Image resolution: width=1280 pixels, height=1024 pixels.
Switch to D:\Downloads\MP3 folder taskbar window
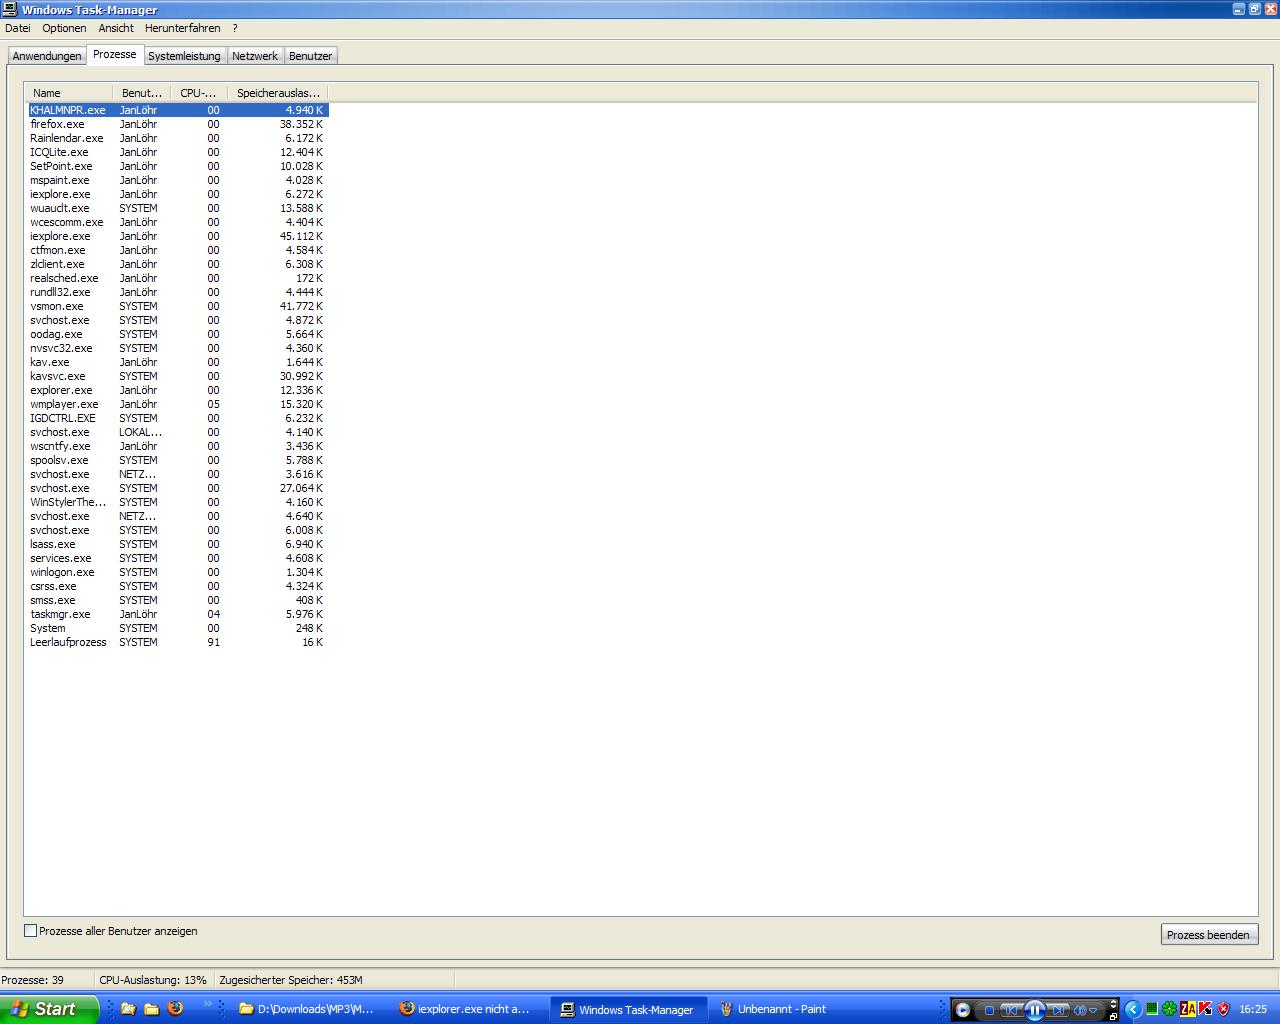pyautogui.click(x=309, y=1010)
